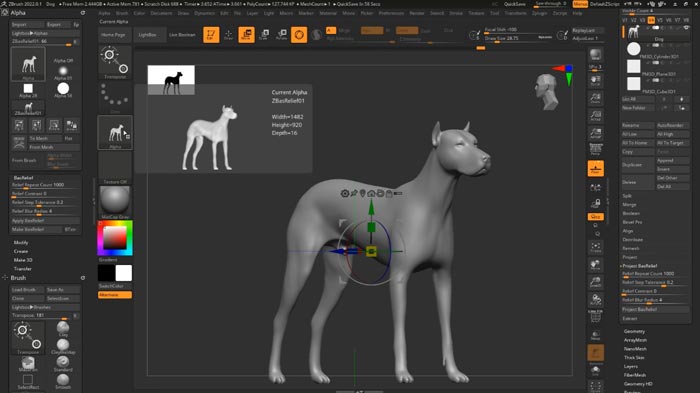This screenshot has width=700, height=393.
Task: Select the Zoom3D icon on right shelf
Action: (x=595, y=282)
